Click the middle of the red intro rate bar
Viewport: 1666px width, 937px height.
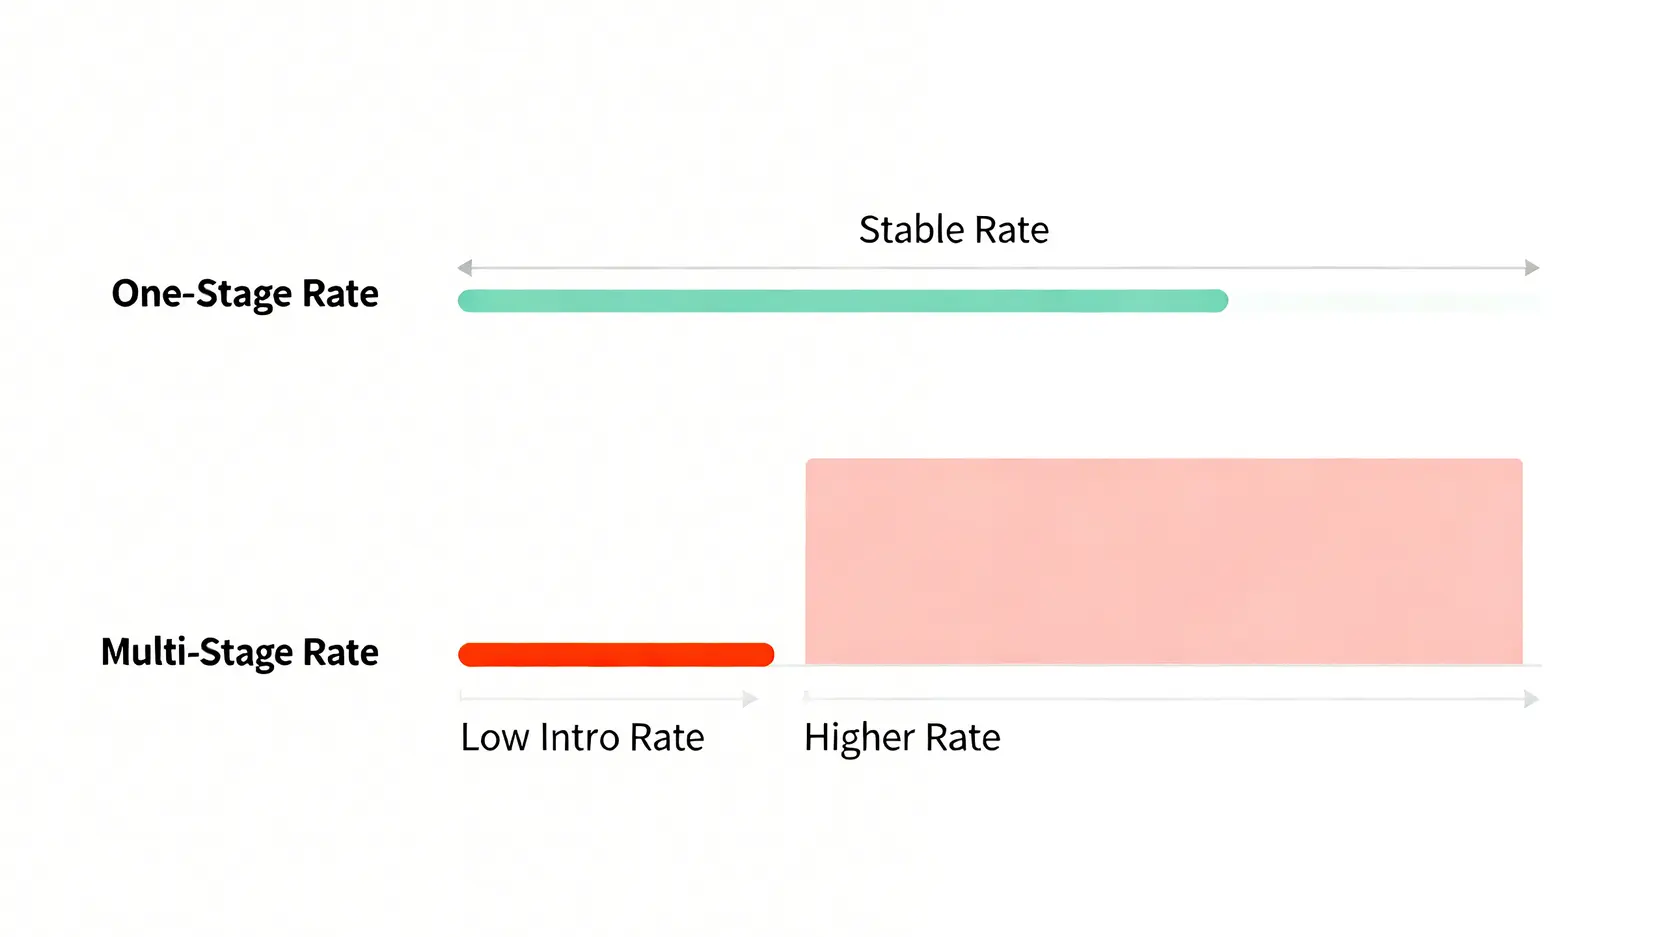tap(616, 655)
